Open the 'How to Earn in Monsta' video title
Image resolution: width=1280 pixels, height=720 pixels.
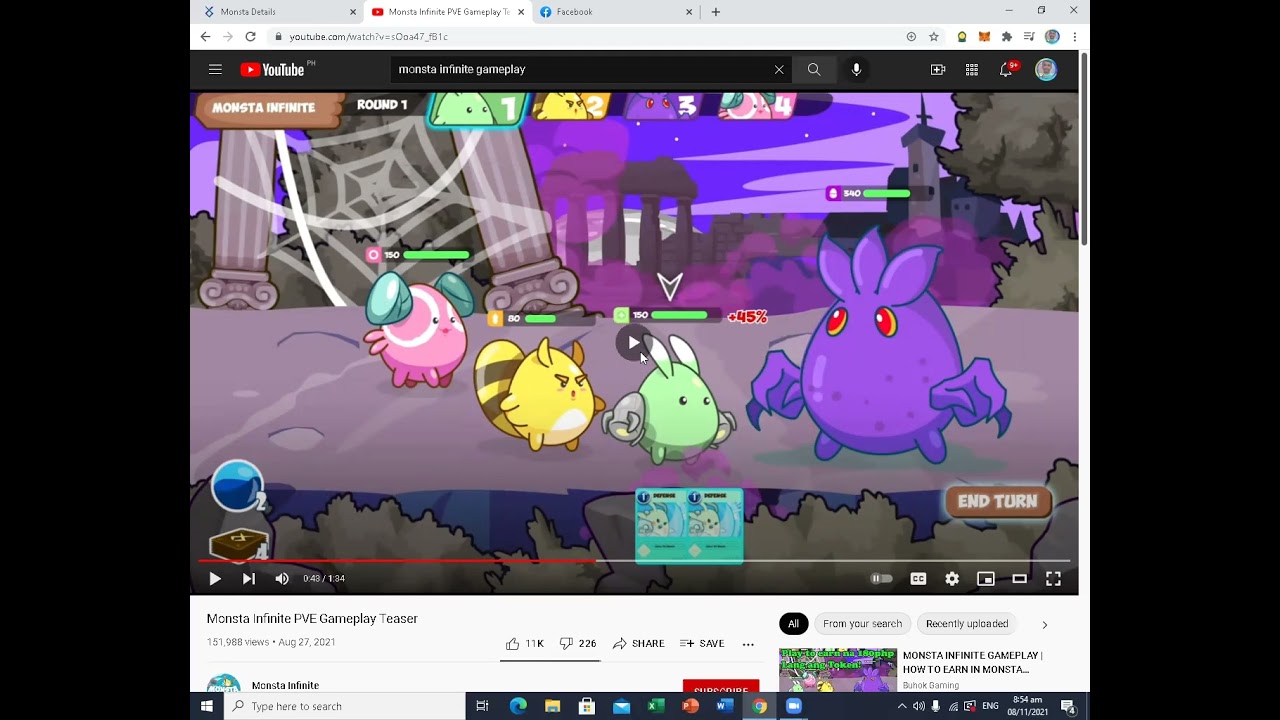973,662
